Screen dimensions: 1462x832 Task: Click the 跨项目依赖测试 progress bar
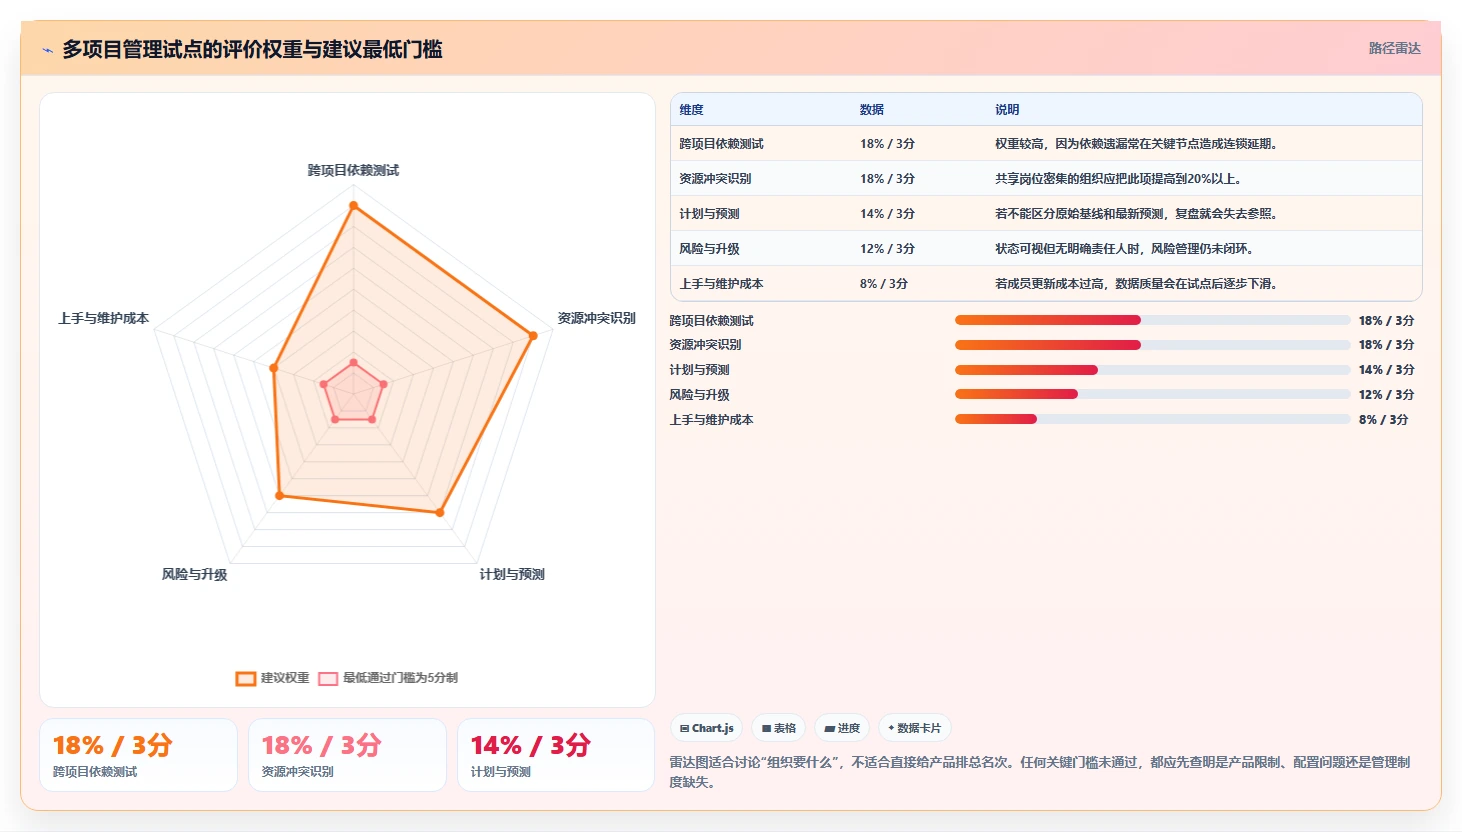[x=1152, y=320]
